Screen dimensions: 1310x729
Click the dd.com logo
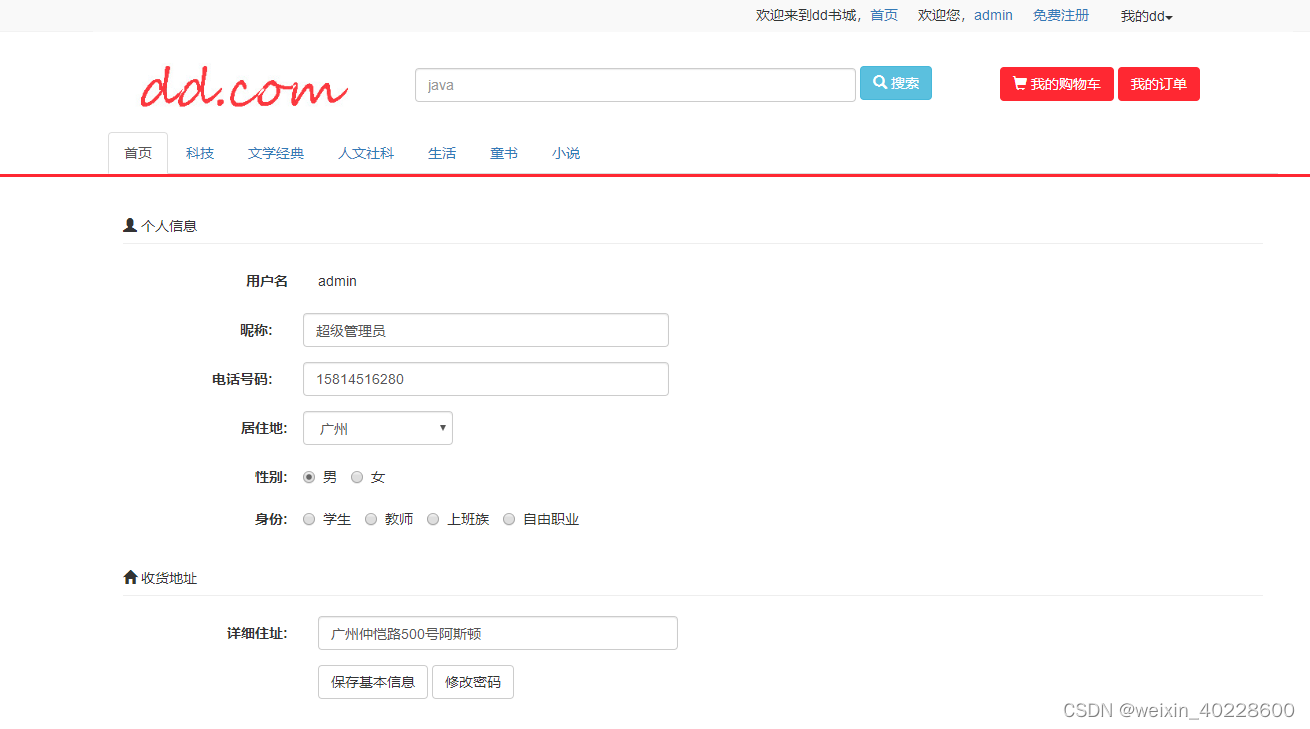click(244, 88)
